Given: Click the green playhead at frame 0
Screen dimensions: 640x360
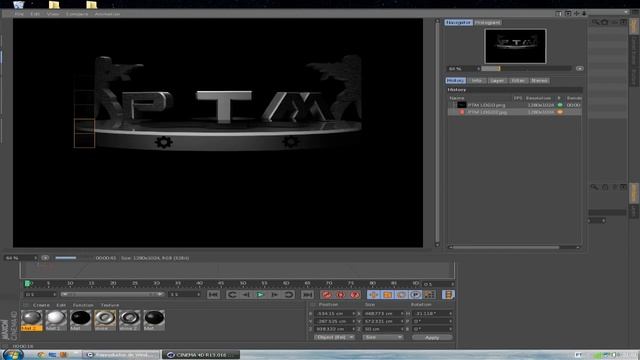Looking at the screenshot, I should pos(28,283).
